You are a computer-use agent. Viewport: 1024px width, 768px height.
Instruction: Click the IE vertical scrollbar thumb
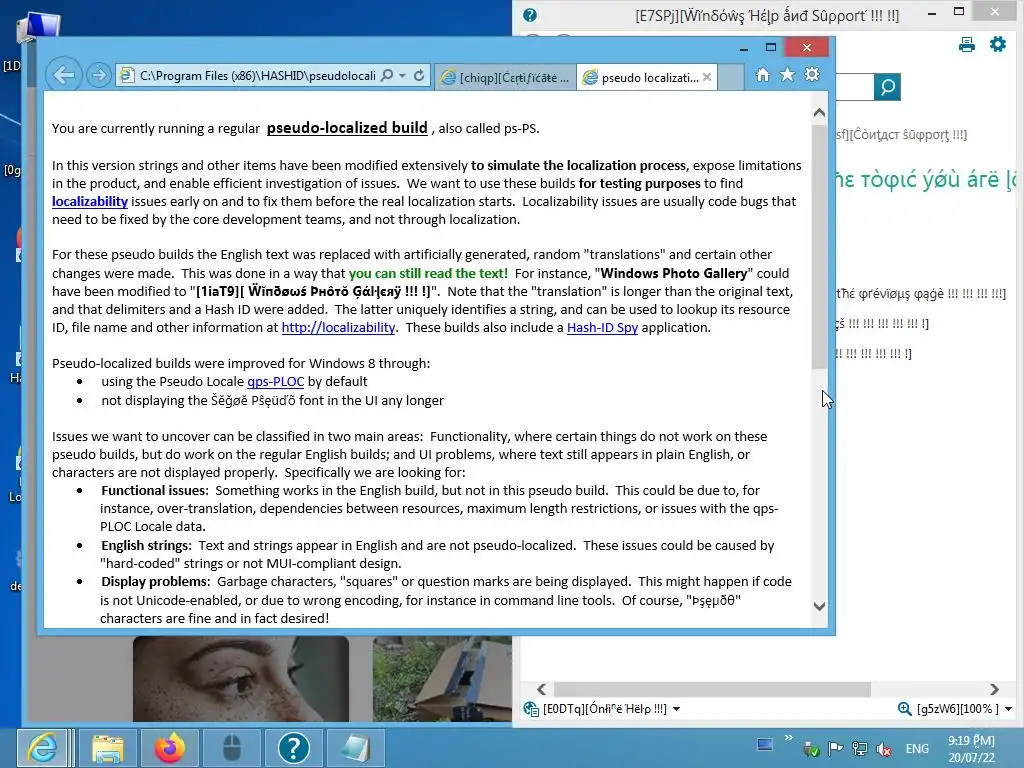pos(819,246)
